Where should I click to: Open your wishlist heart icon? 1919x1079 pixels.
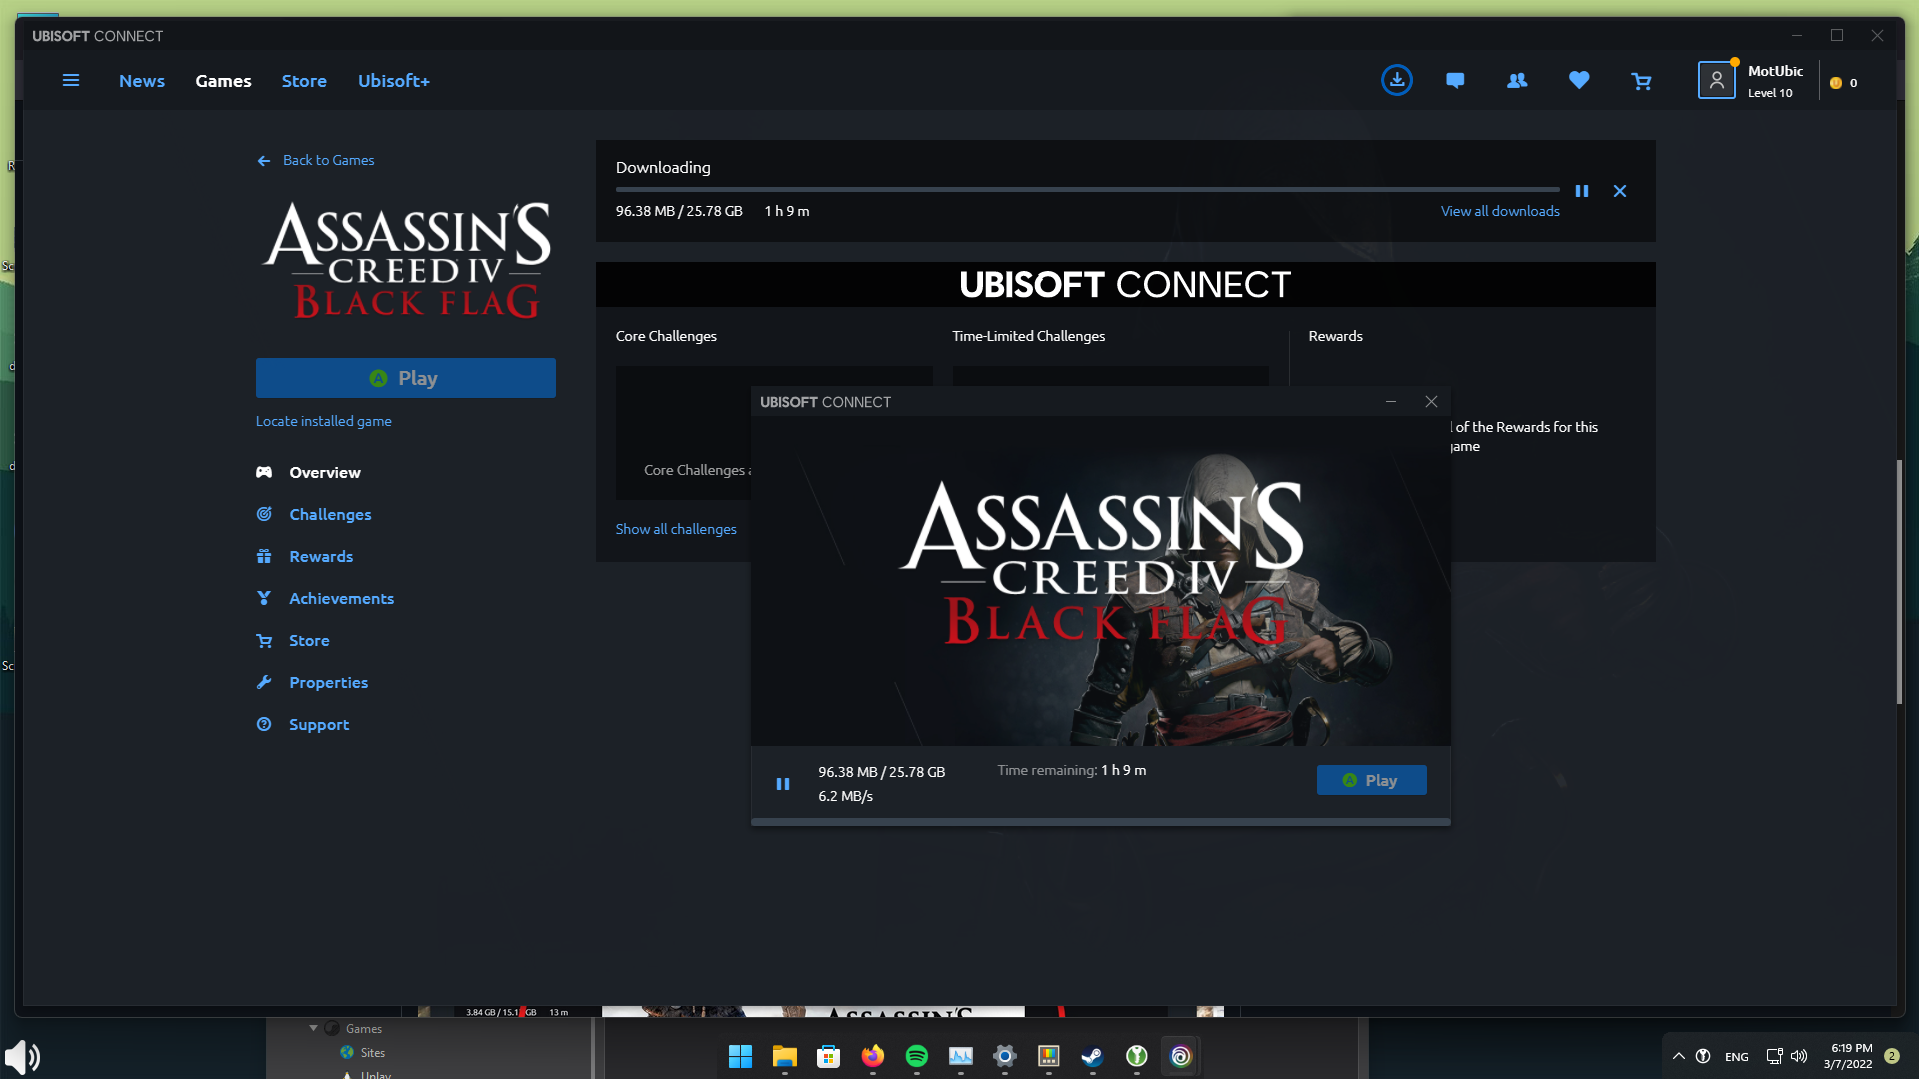[1578, 80]
